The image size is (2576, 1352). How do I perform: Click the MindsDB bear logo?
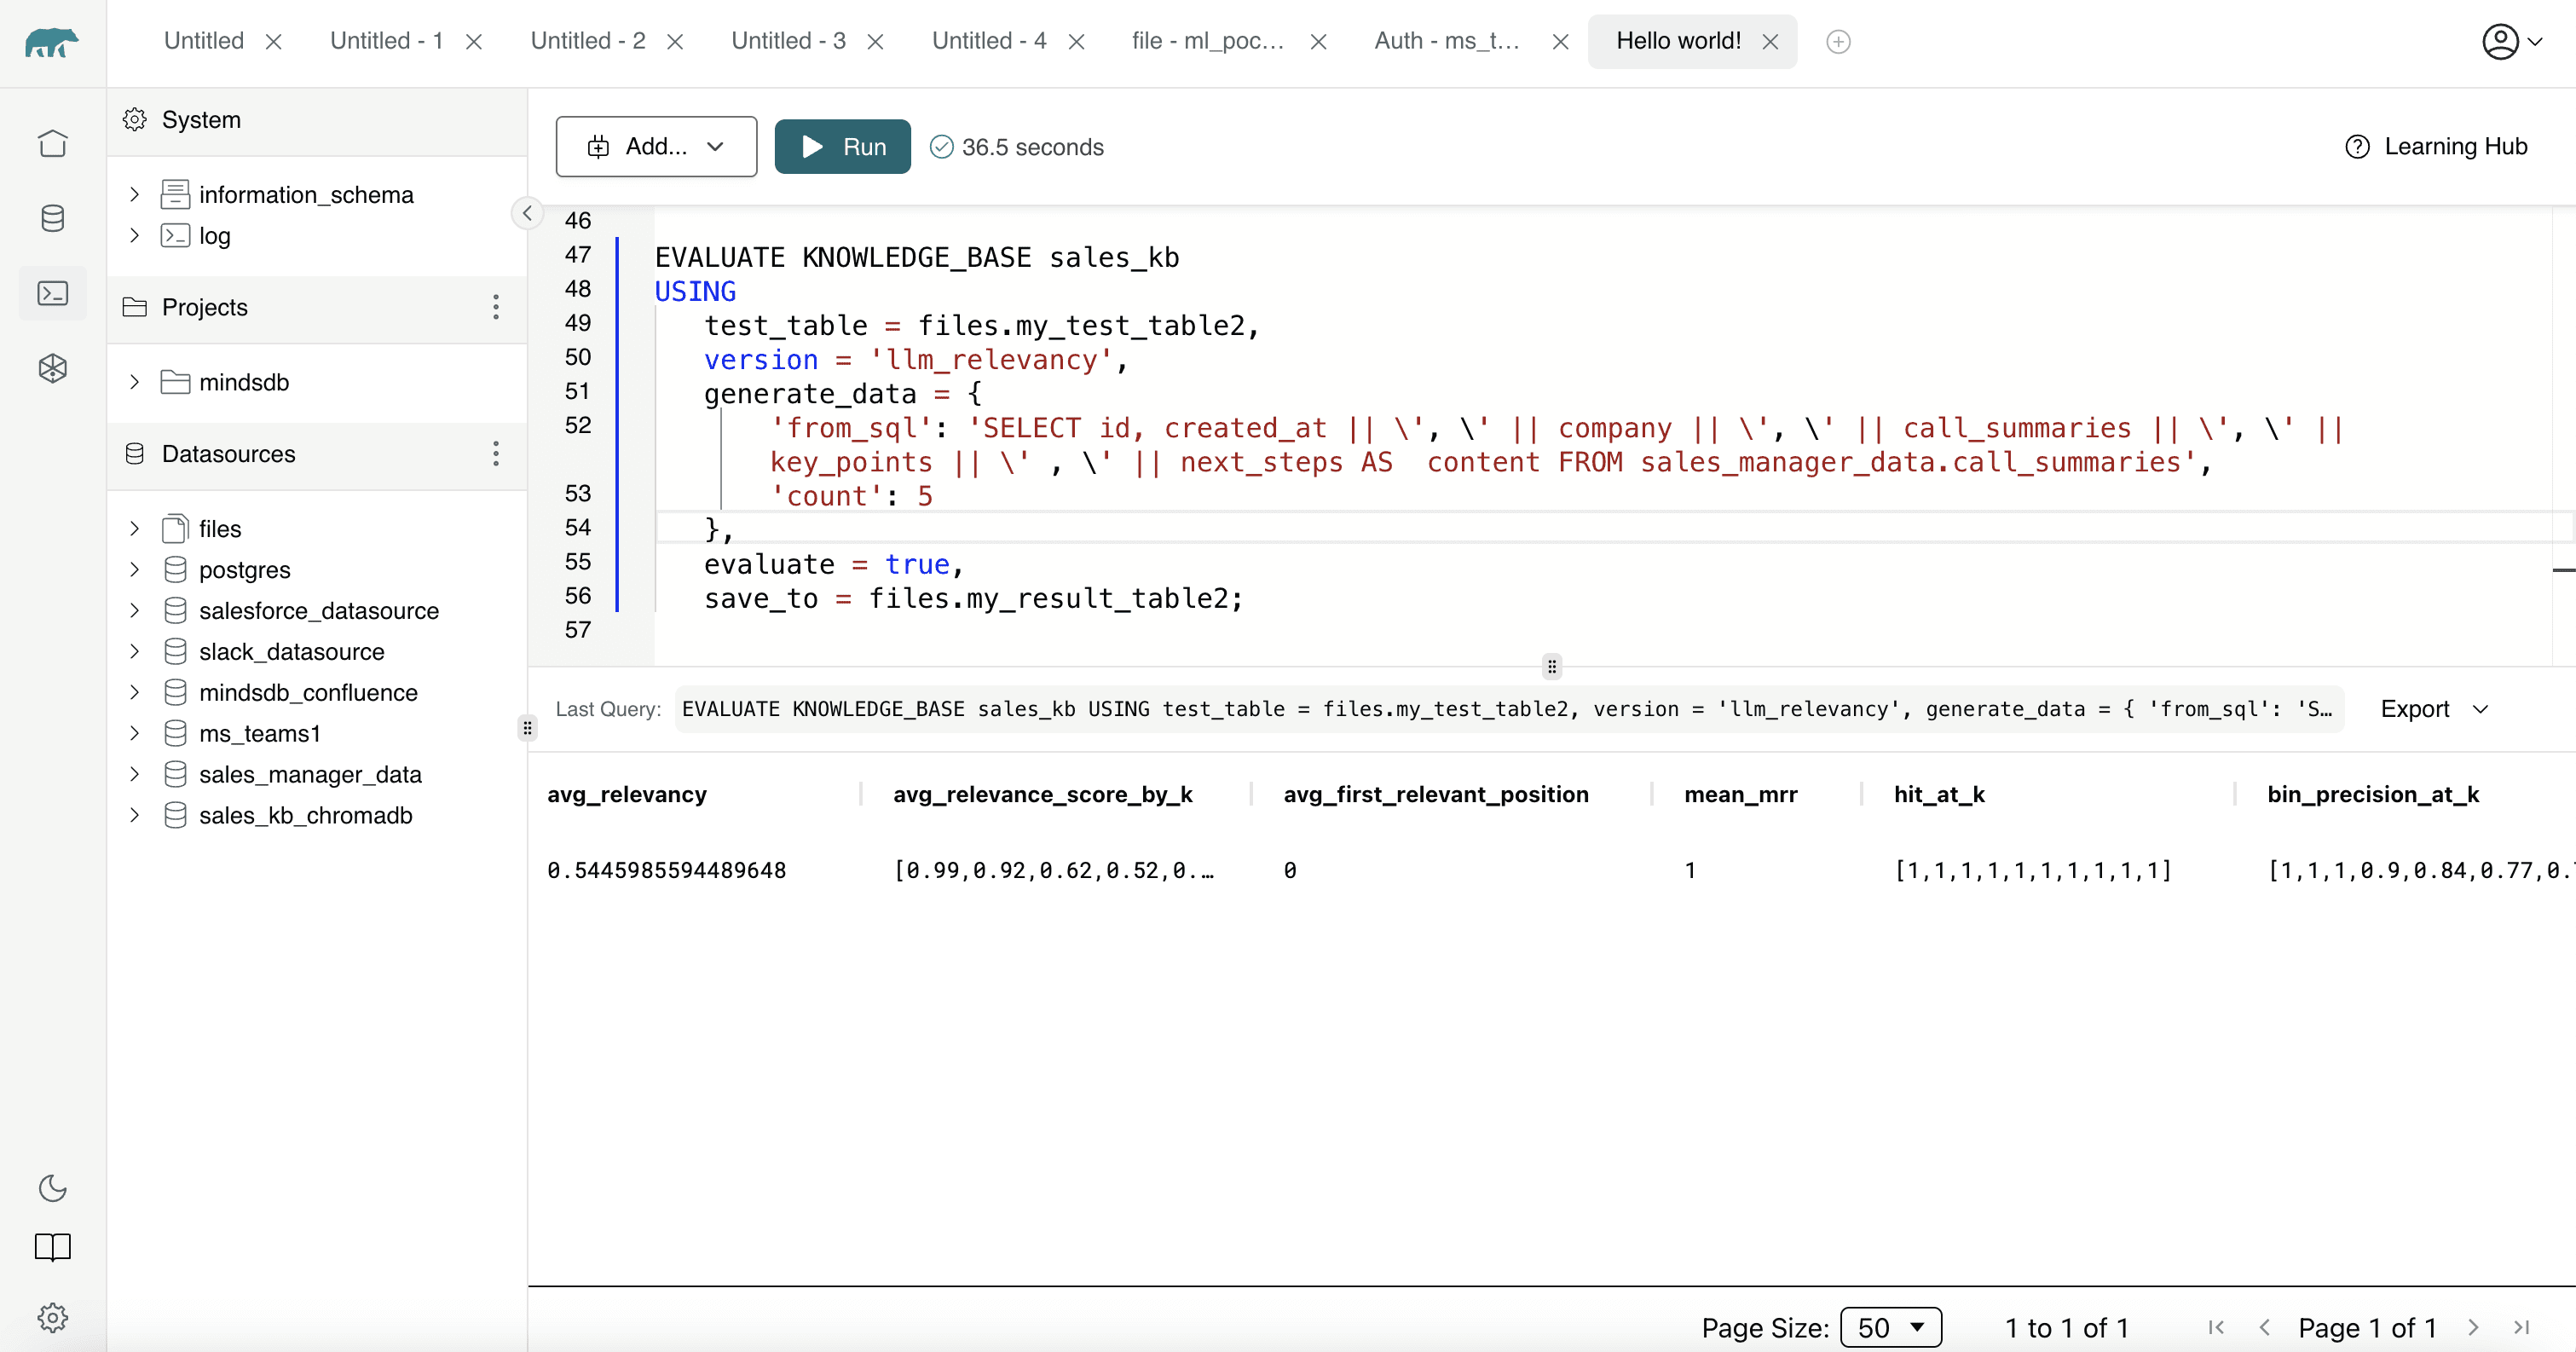(52, 42)
